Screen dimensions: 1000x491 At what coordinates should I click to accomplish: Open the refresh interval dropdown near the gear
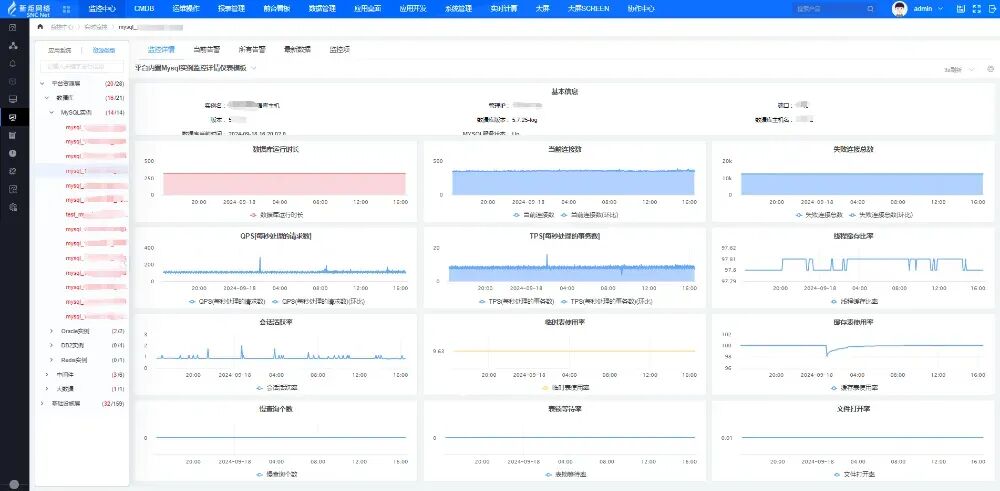pyautogui.click(x=959, y=70)
